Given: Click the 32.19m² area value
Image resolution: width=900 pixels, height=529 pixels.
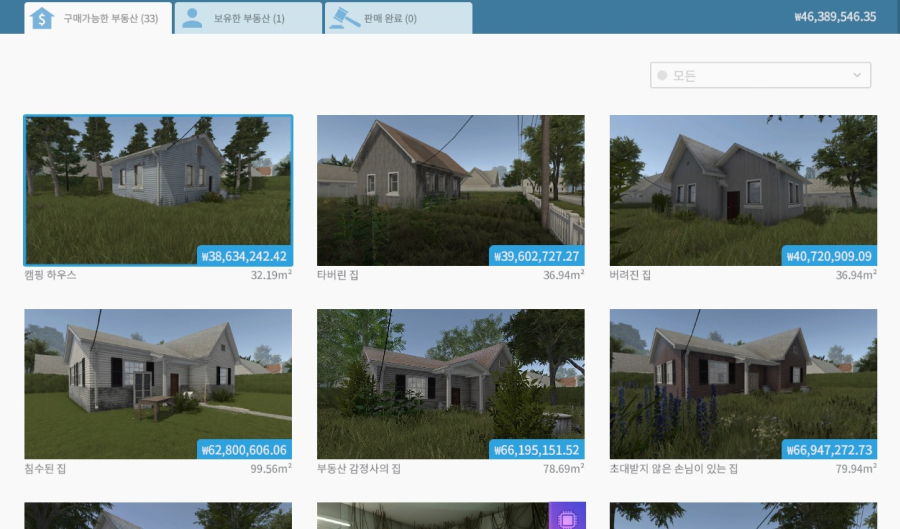Looking at the screenshot, I should coord(271,275).
